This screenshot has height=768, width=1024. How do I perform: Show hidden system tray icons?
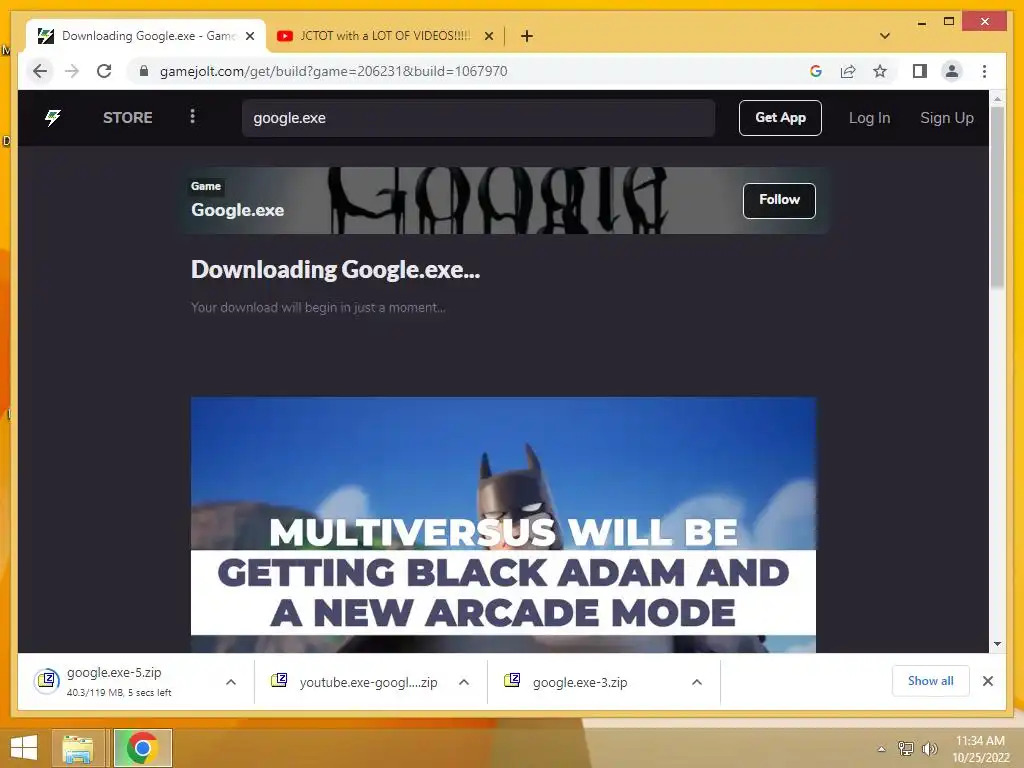(x=881, y=749)
